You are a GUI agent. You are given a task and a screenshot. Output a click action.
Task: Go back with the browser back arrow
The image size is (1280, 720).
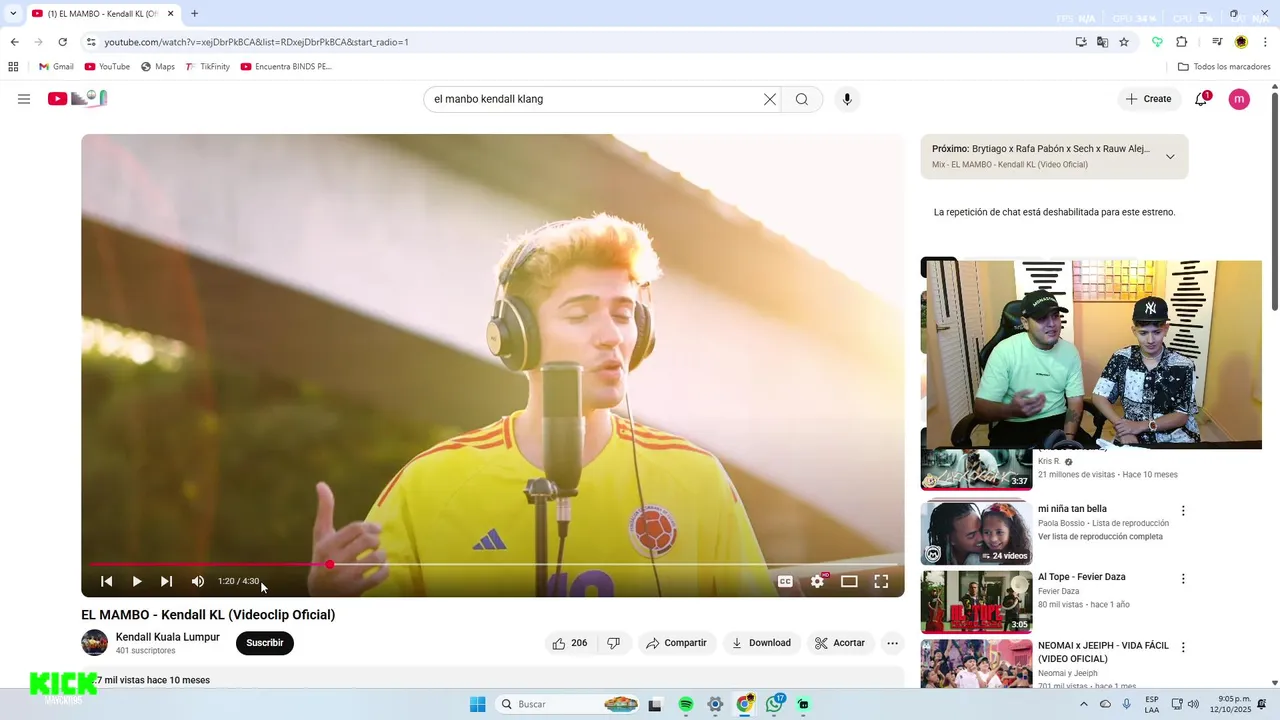point(14,42)
